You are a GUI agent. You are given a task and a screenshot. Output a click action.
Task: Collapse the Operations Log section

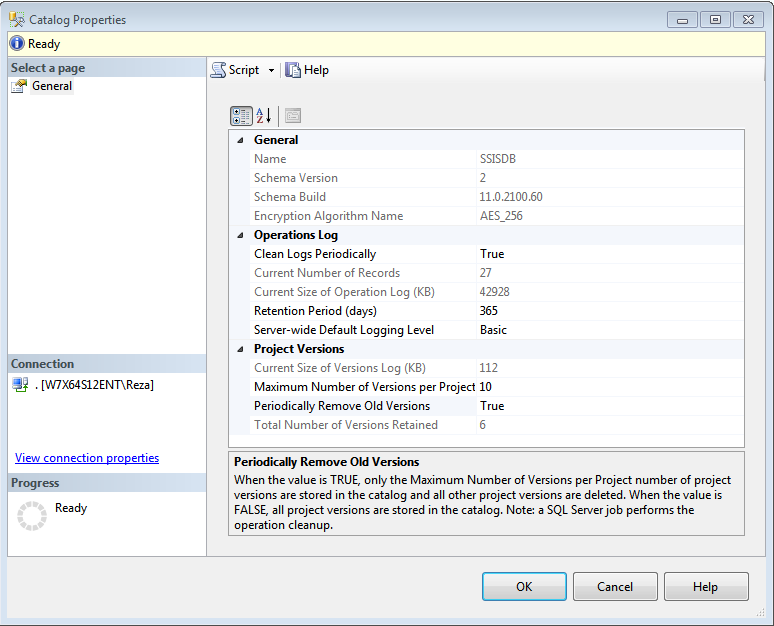click(240, 235)
